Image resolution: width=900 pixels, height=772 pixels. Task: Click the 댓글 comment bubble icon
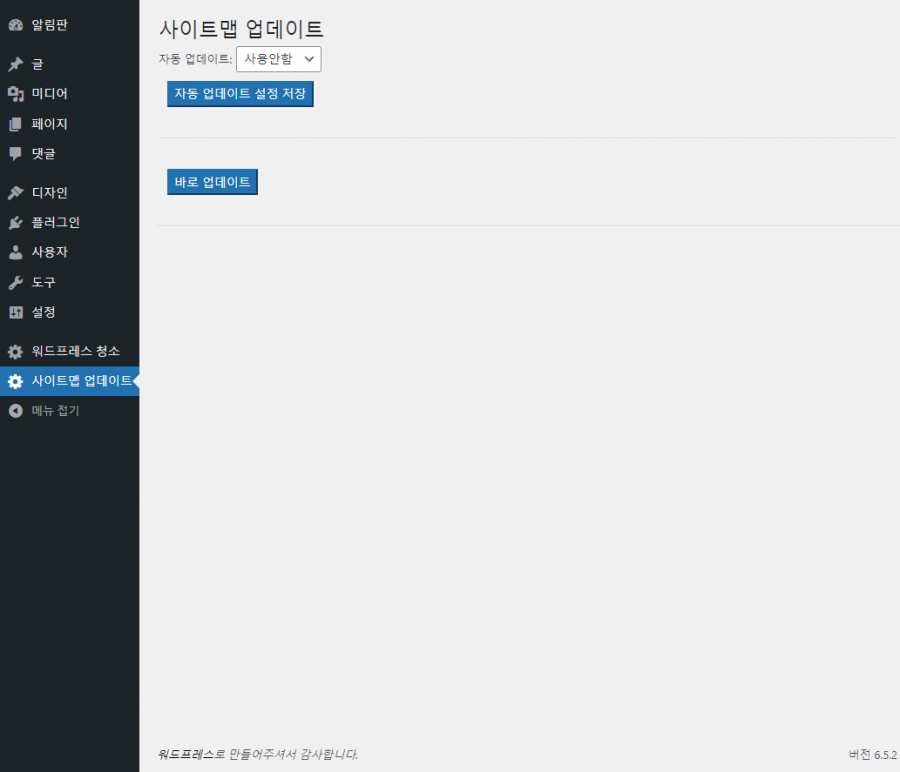15,153
